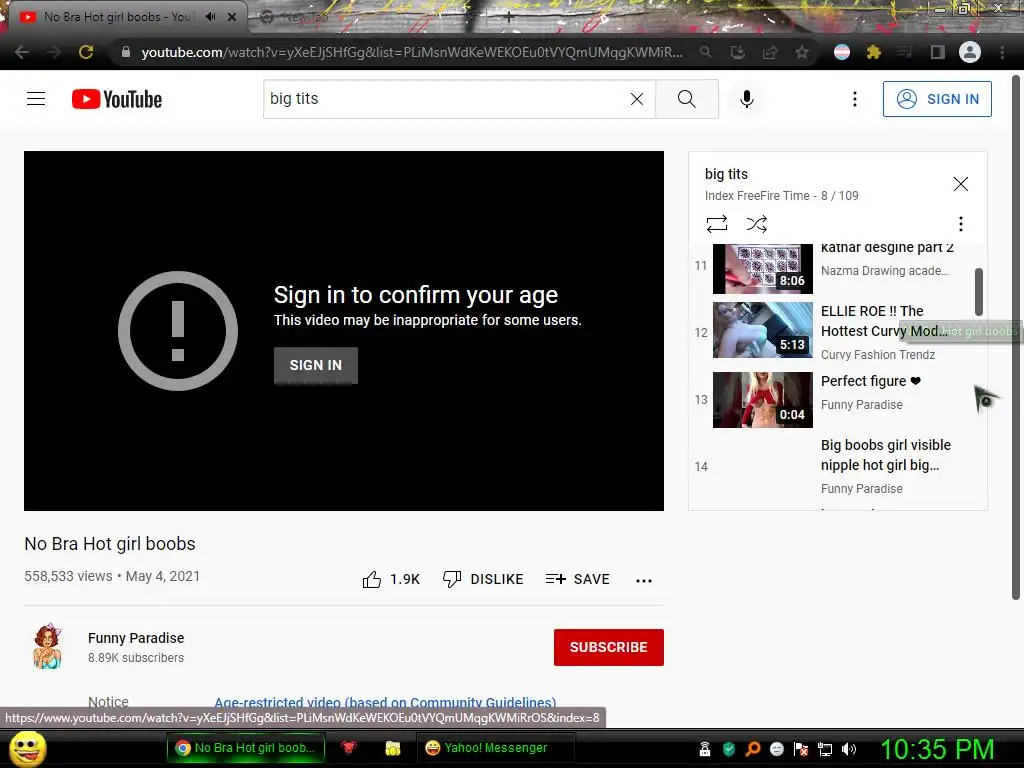Viewport: 1024px width, 768px height.
Task: Open the Funny Paradise channel name link
Action: (136, 638)
